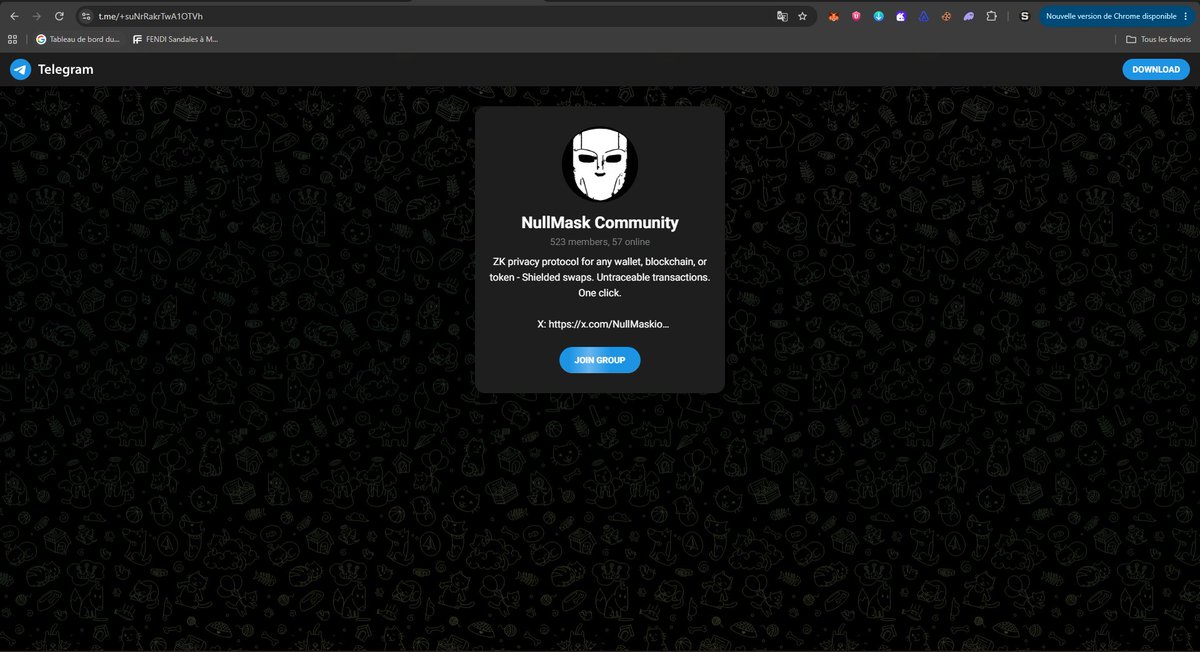1200x652 pixels.
Task: Open the Chrome three-dot menu
Action: click(1187, 17)
